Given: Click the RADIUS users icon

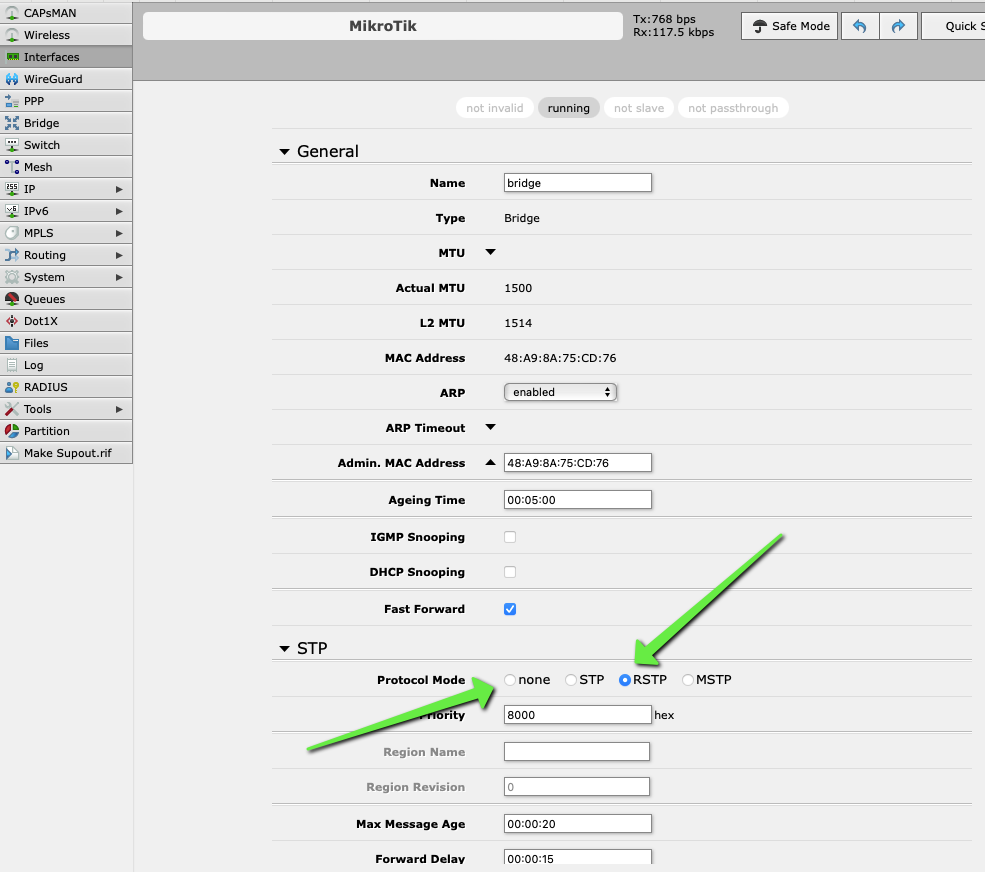Looking at the screenshot, I should coord(12,387).
